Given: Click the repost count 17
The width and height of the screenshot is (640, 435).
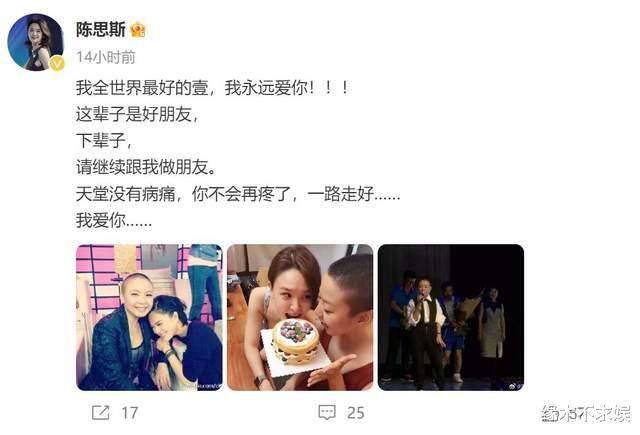Looking at the screenshot, I should [129, 413].
